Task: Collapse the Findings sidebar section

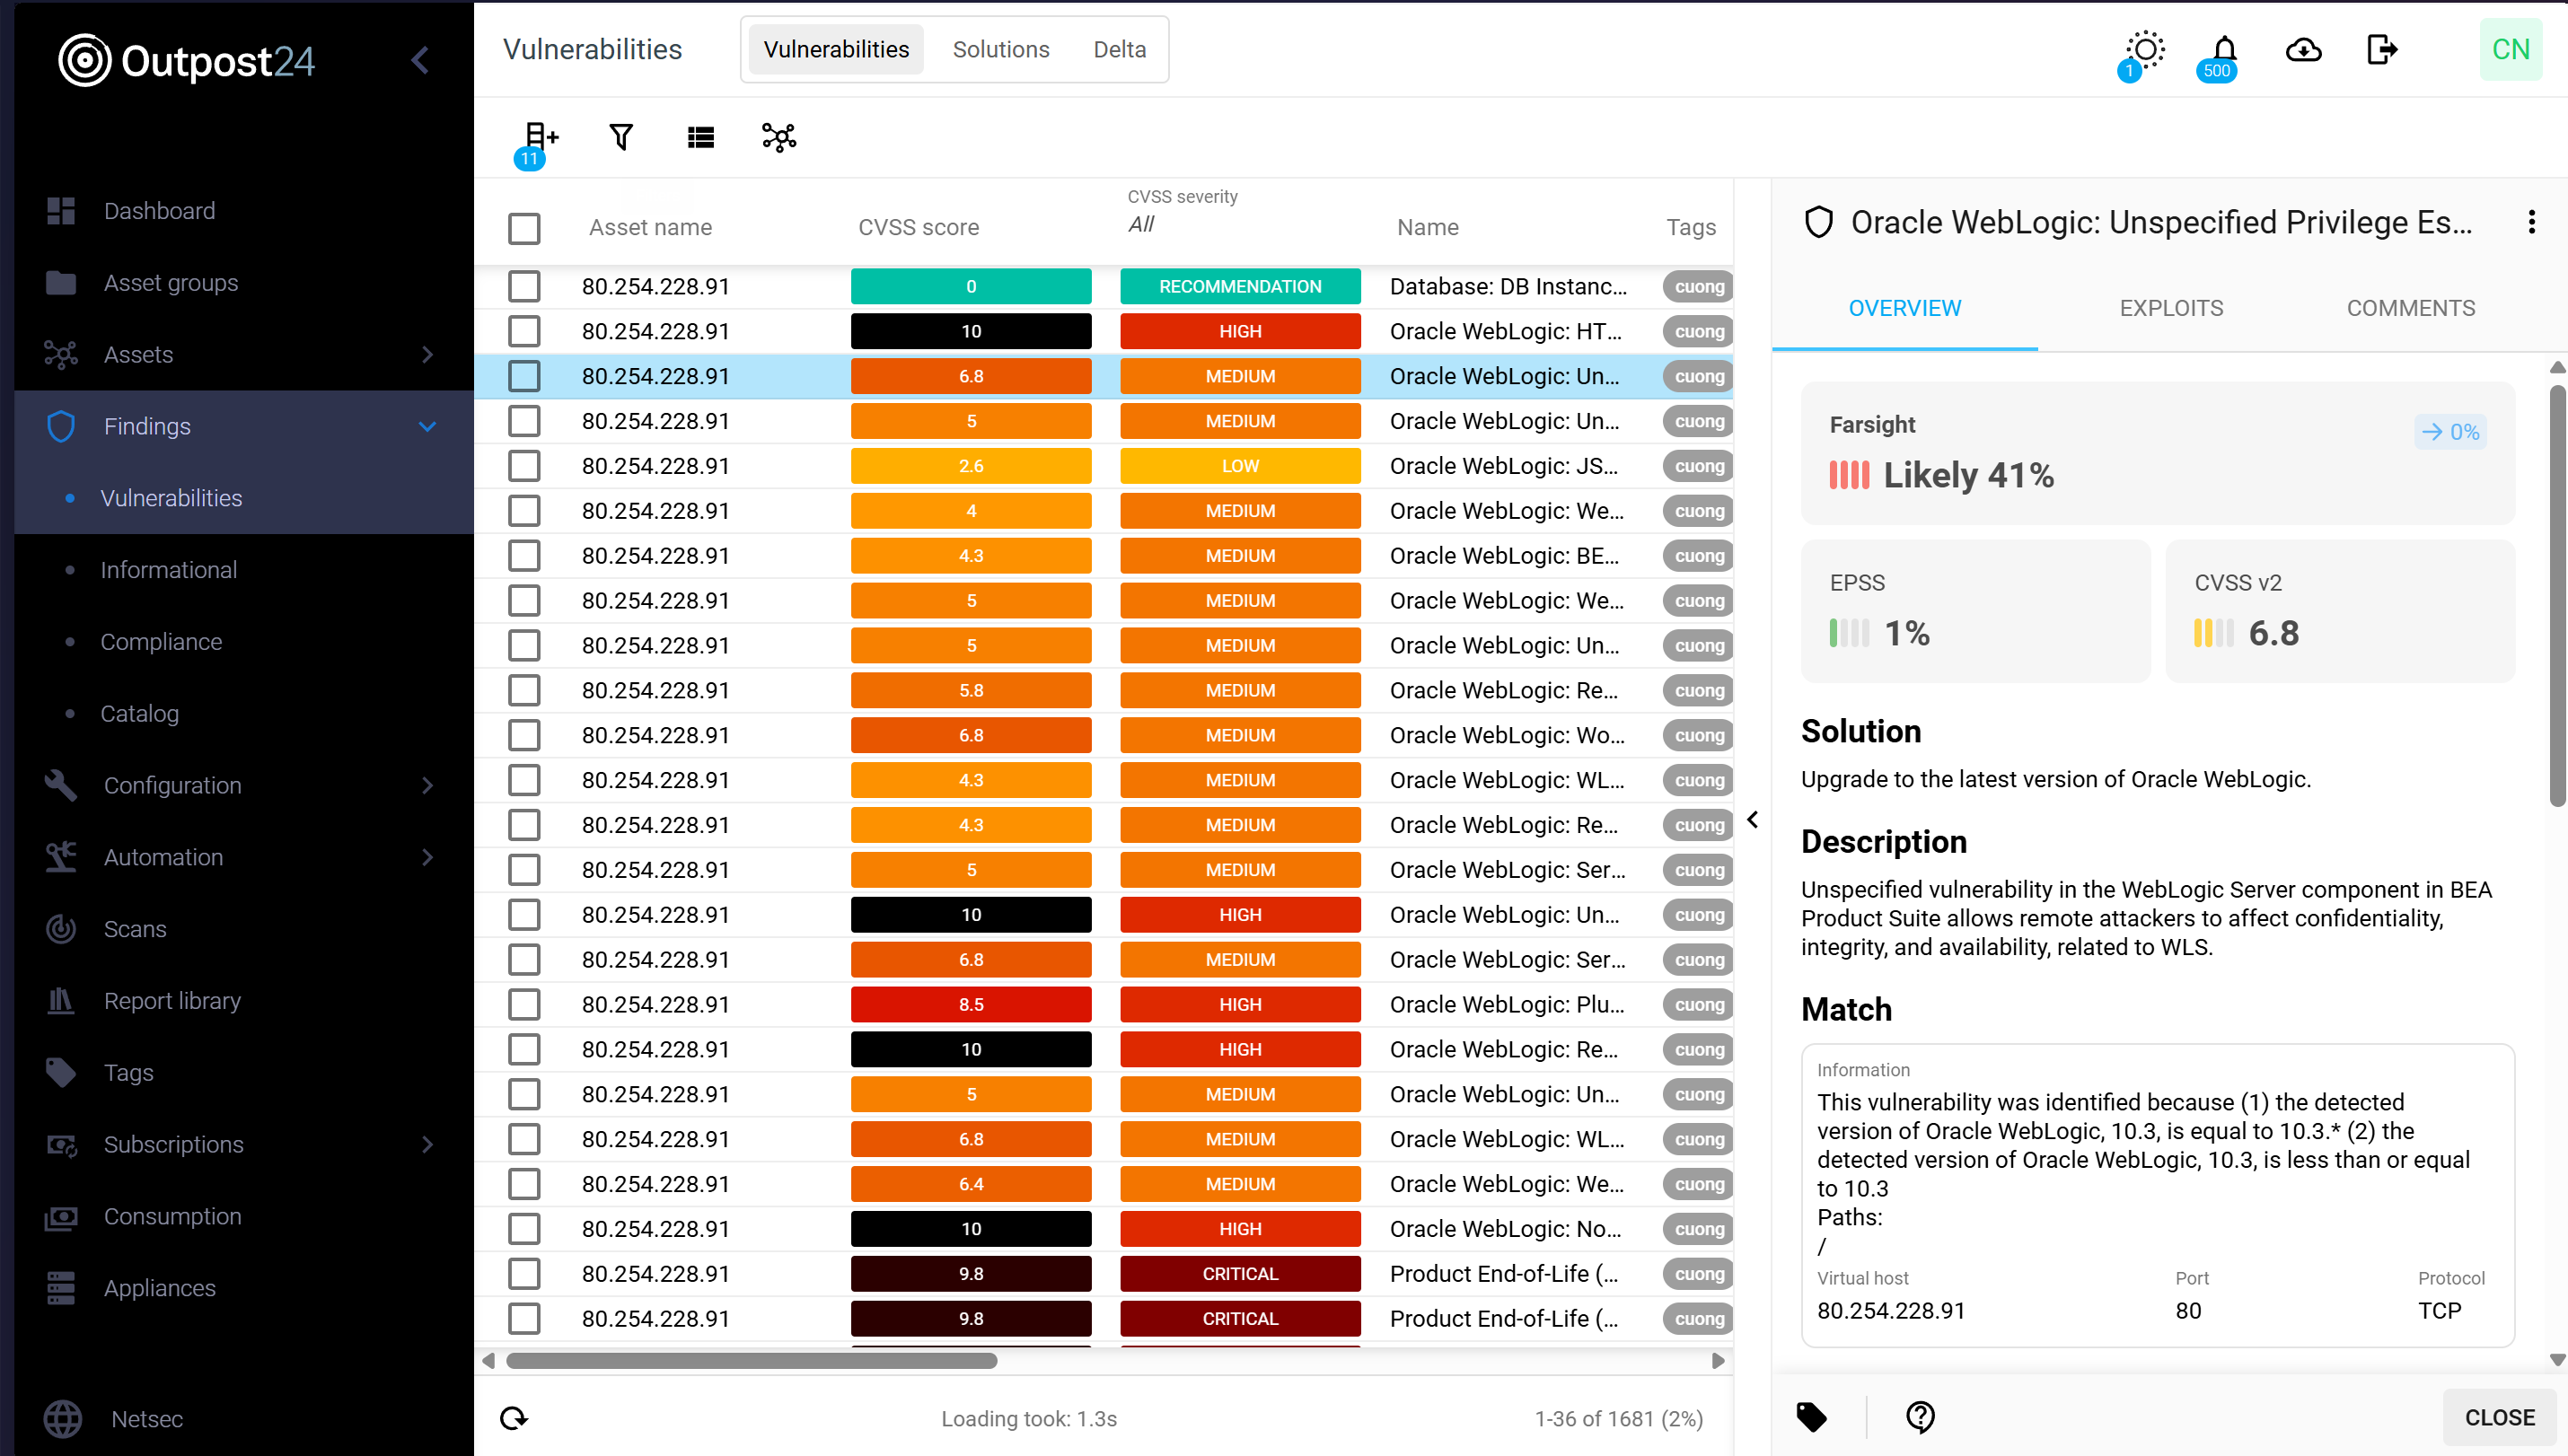Action: (x=427, y=427)
